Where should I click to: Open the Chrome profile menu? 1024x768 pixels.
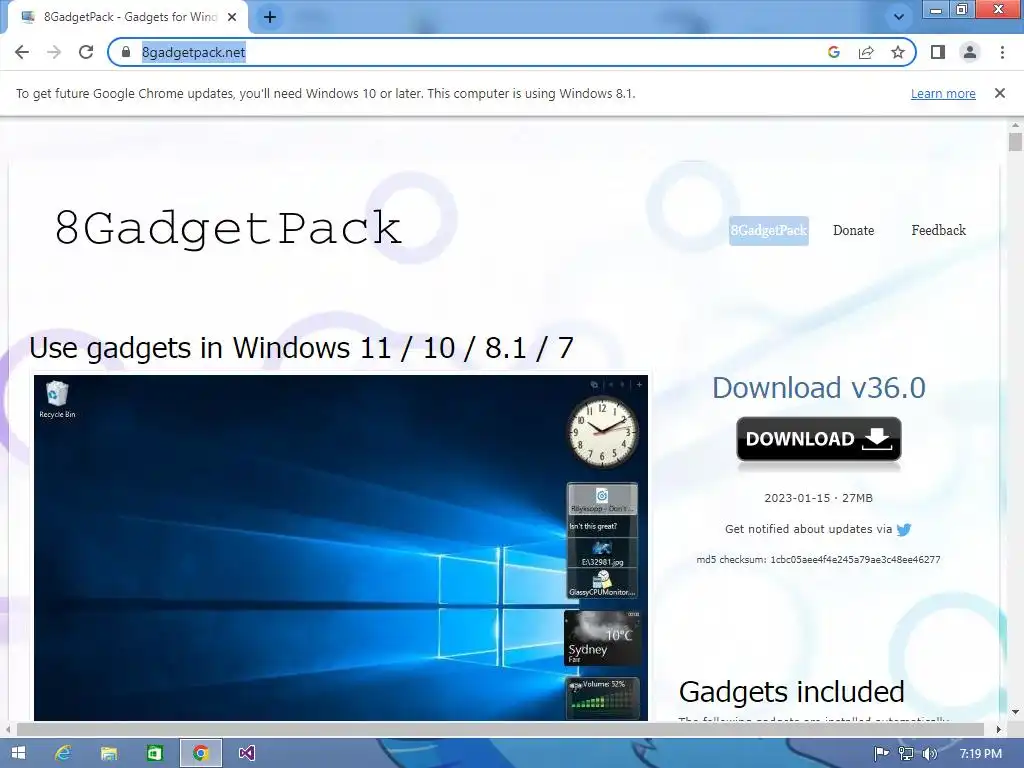pyautogui.click(x=970, y=52)
